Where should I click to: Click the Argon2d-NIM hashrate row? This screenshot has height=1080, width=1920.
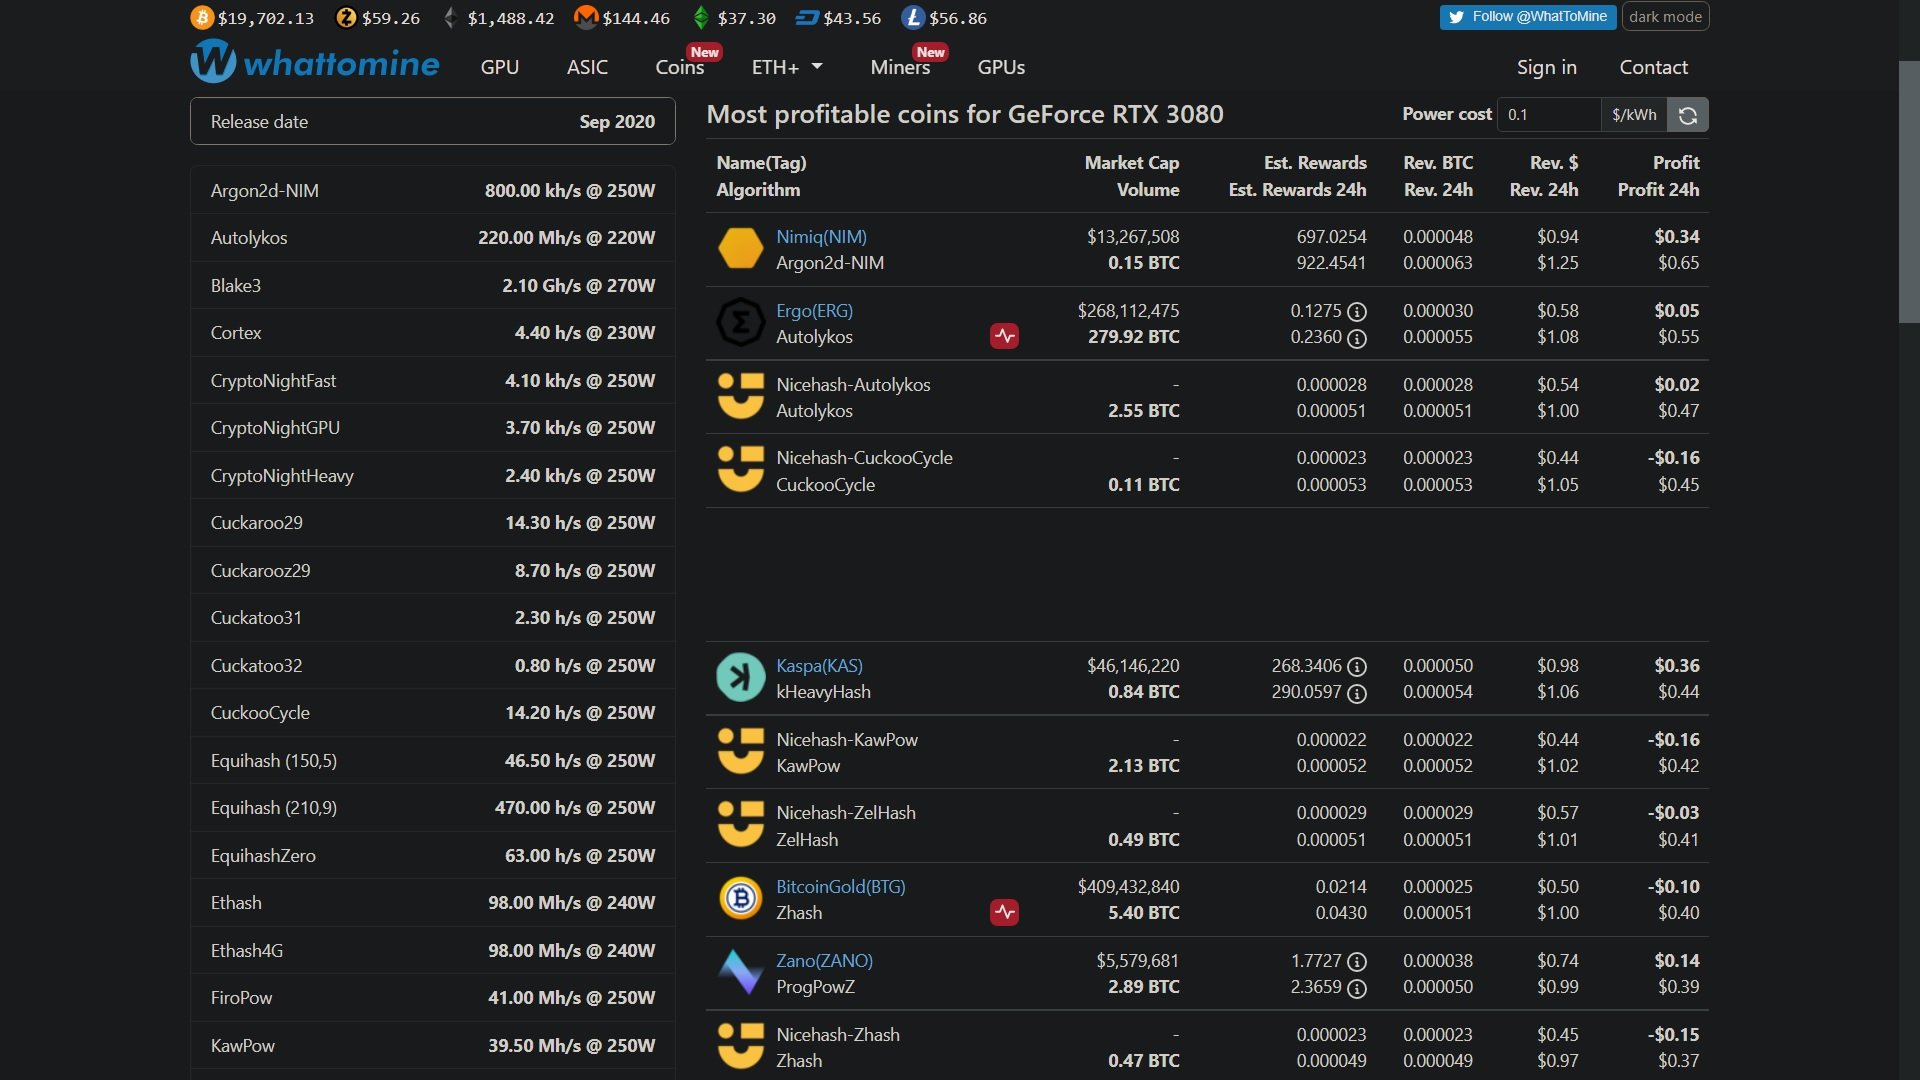click(433, 190)
